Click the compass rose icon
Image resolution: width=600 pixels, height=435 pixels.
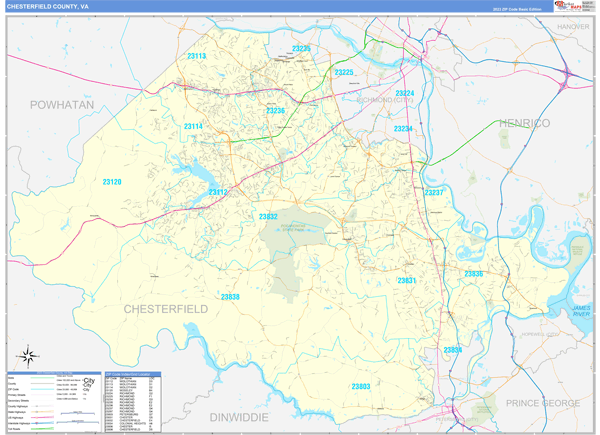pyautogui.click(x=27, y=354)
